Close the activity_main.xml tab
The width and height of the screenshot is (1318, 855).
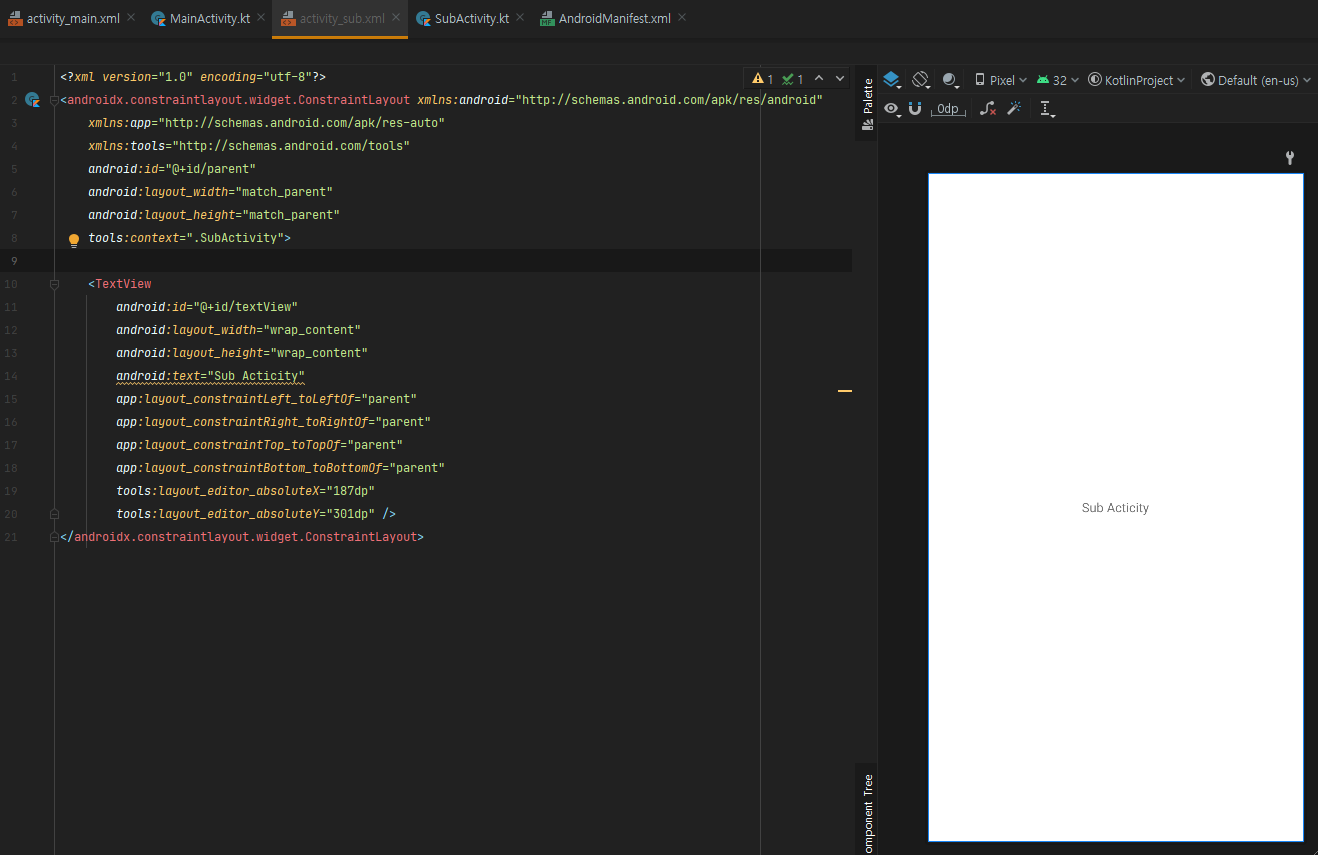tap(131, 18)
